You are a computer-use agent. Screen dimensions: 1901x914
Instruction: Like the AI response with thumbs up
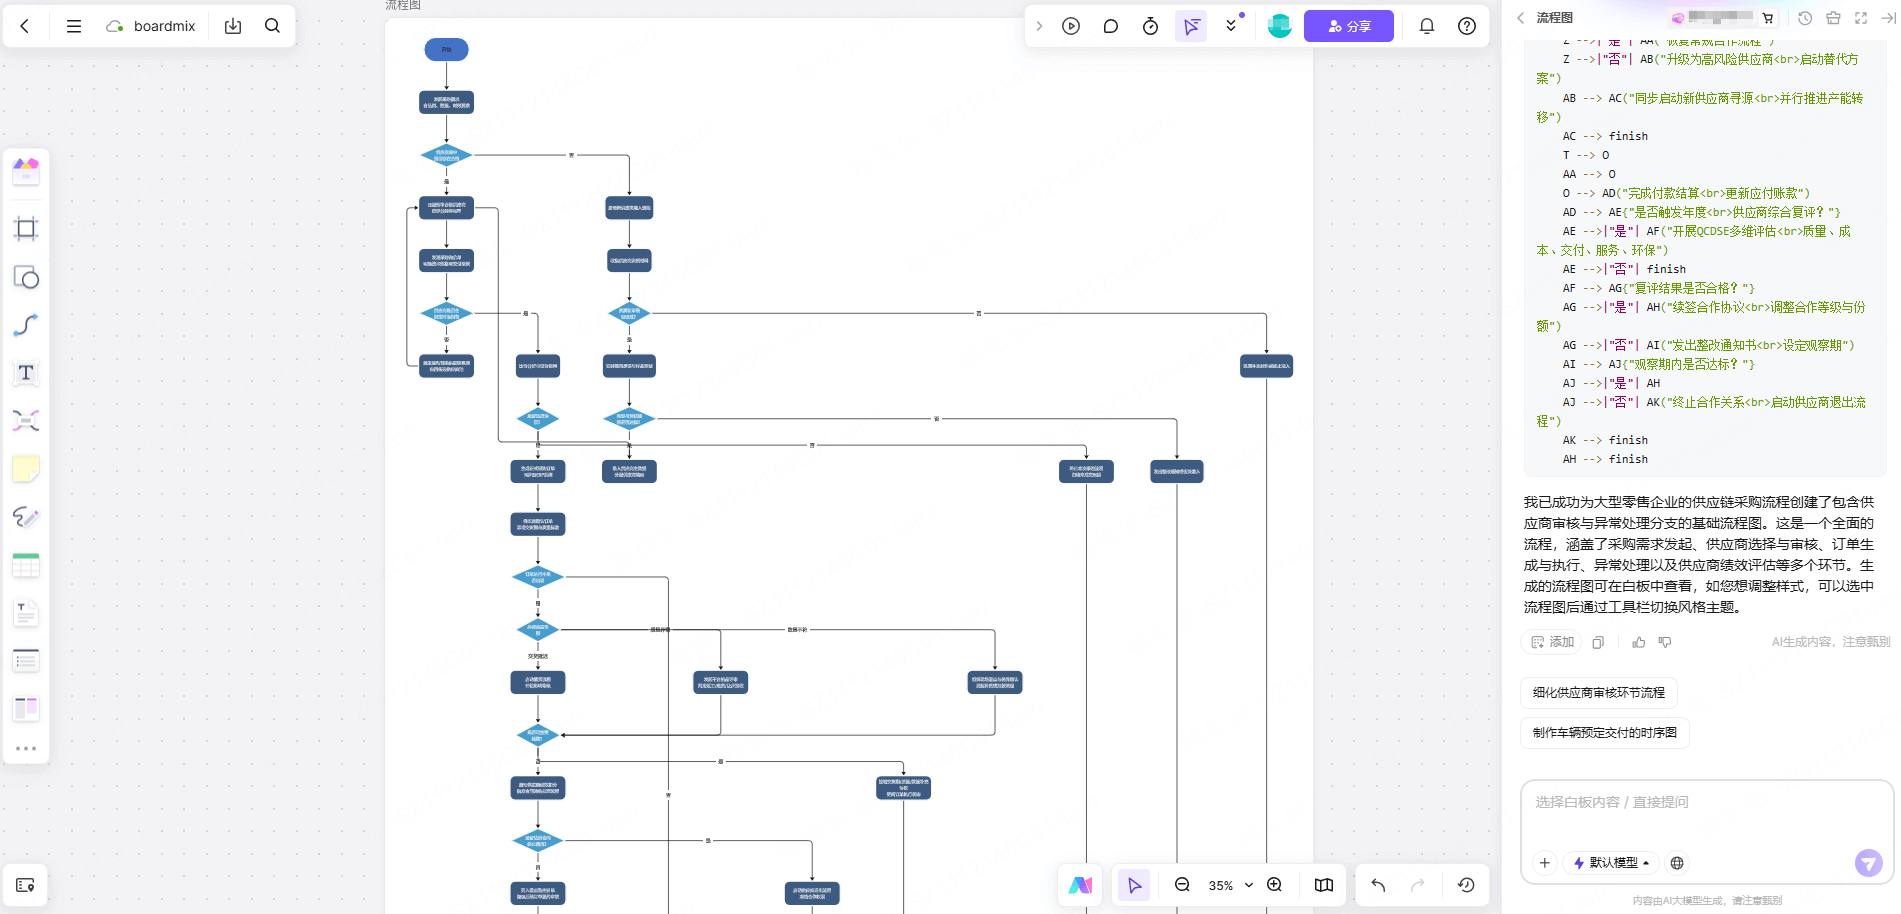click(x=1638, y=642)
